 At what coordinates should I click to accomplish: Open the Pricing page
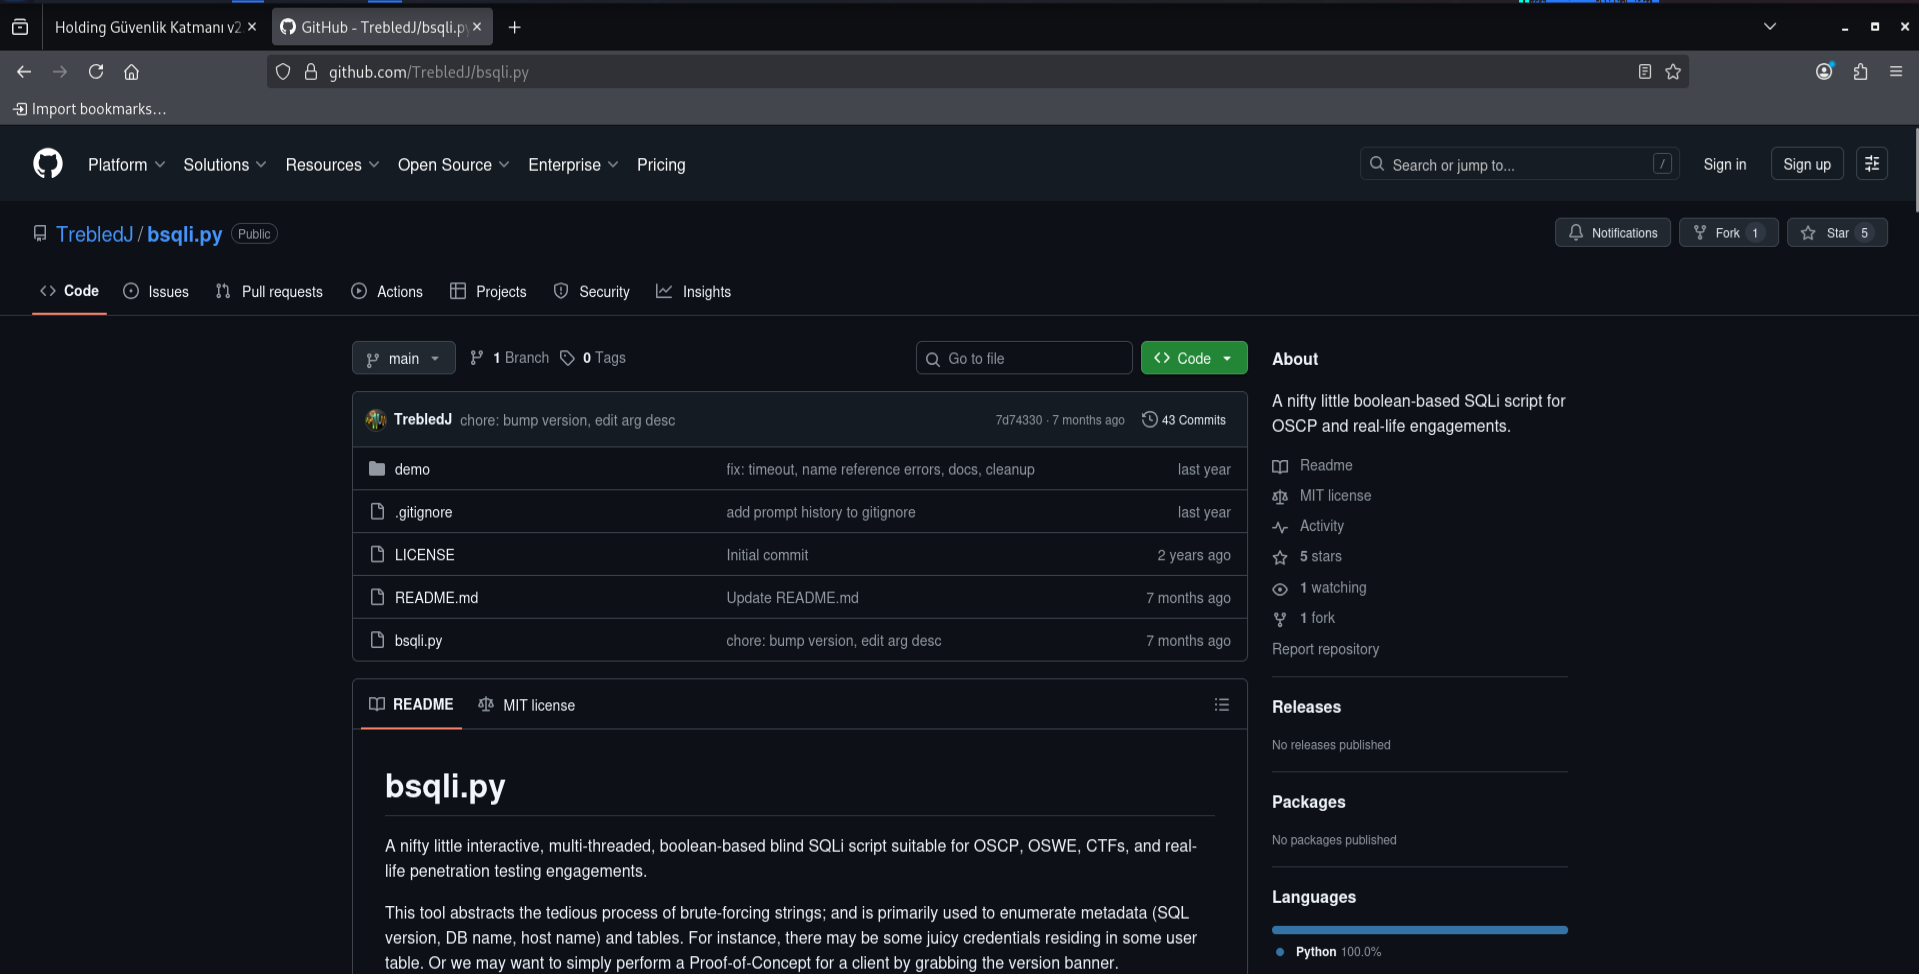pyautogui.click(x=661, y=165)
